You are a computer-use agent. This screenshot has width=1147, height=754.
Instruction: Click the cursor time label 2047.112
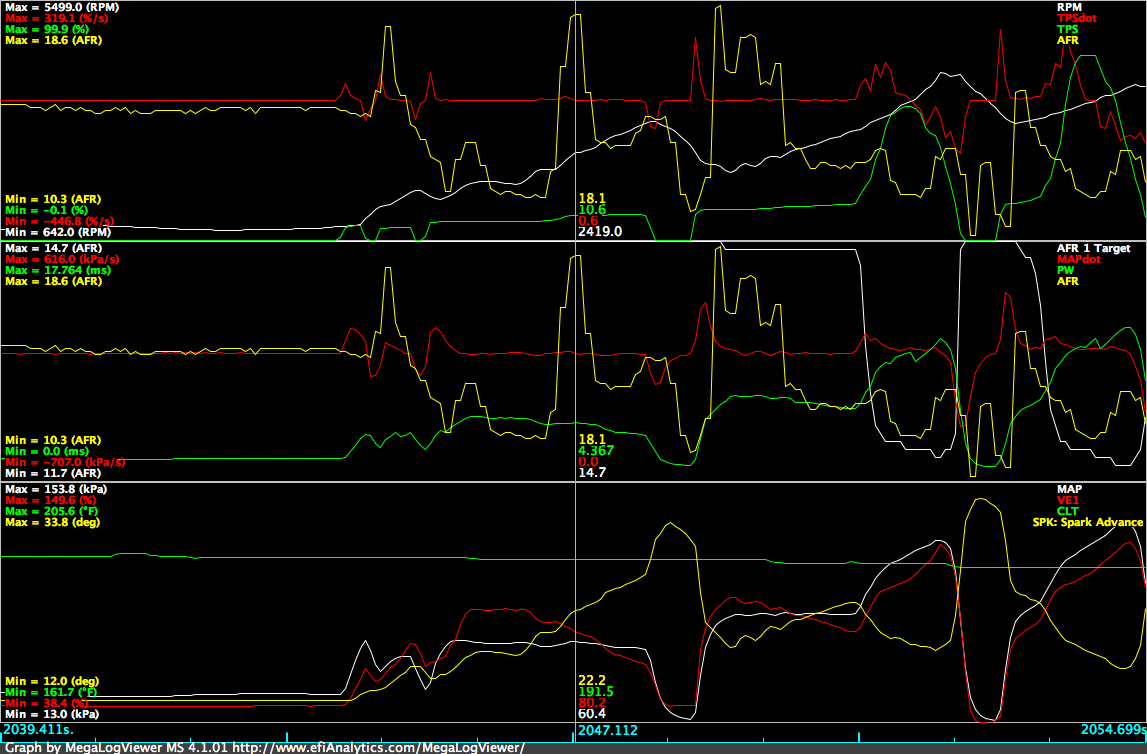(x=607, y=731)
